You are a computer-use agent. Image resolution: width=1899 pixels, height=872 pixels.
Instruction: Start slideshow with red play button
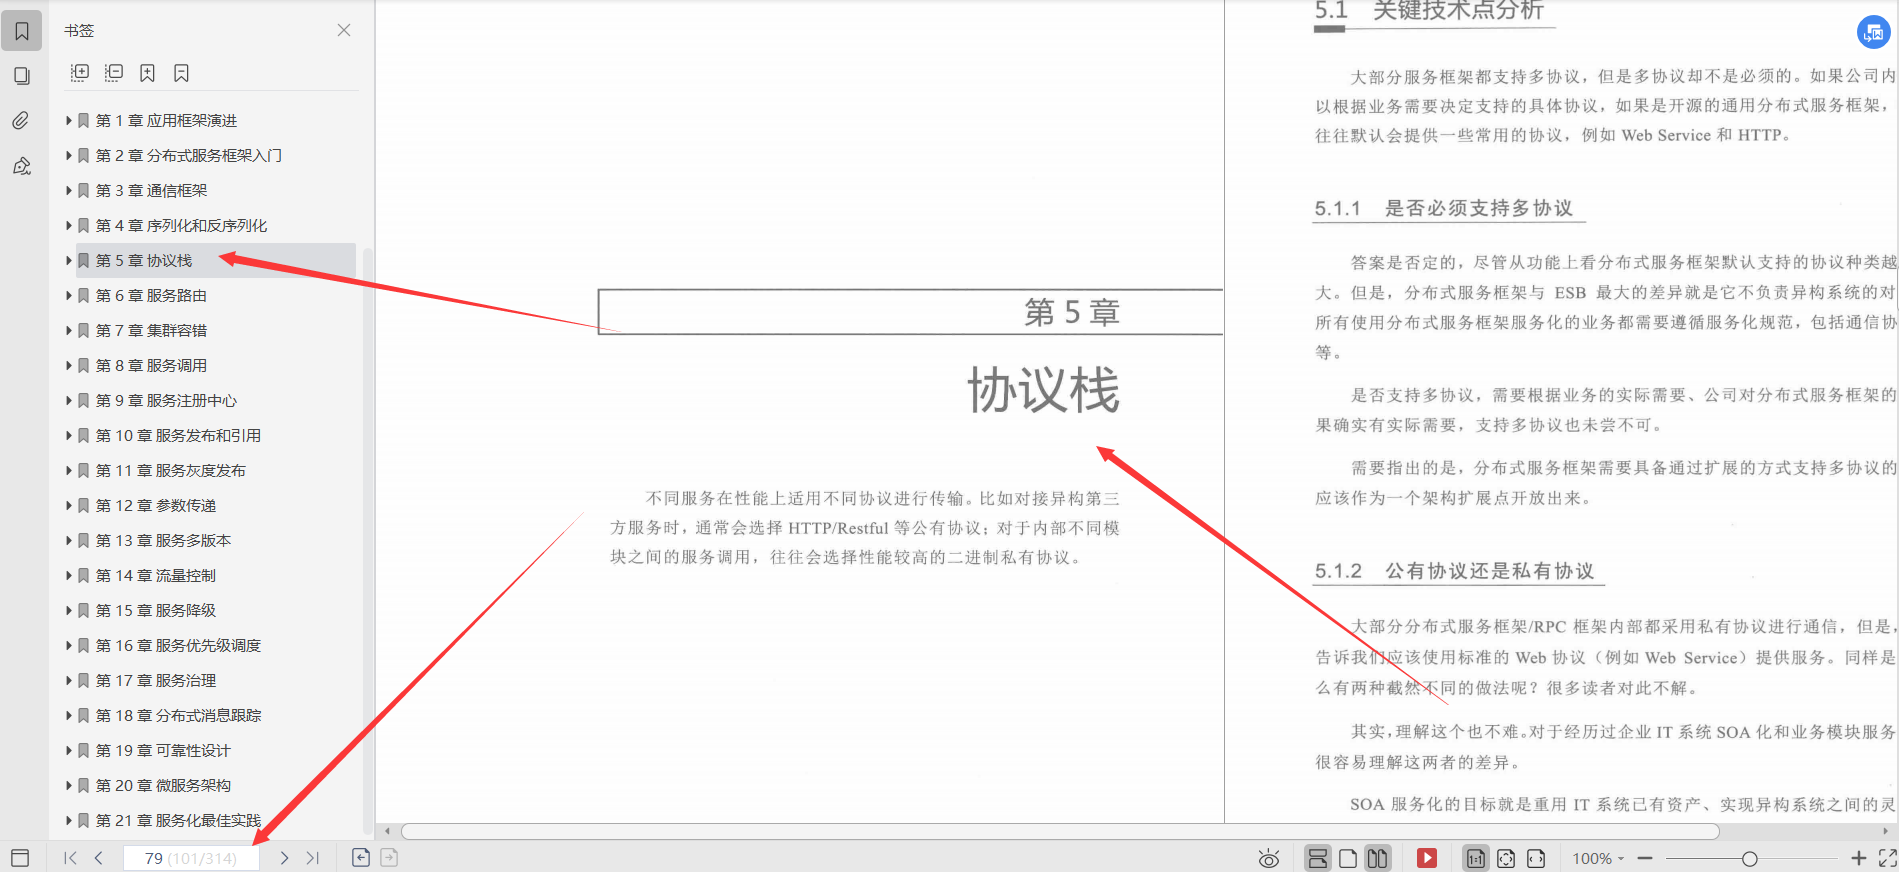coord(1427,858)
